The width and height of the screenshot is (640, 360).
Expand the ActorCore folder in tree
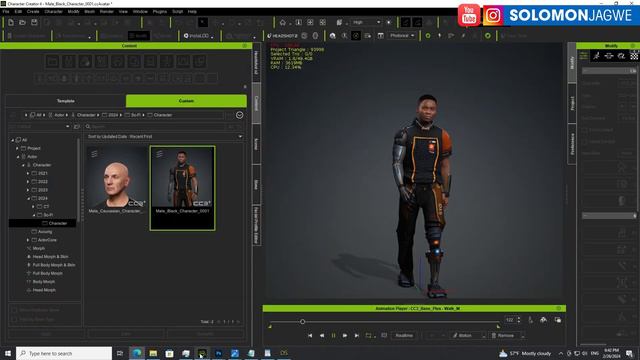tap(28, 240)
